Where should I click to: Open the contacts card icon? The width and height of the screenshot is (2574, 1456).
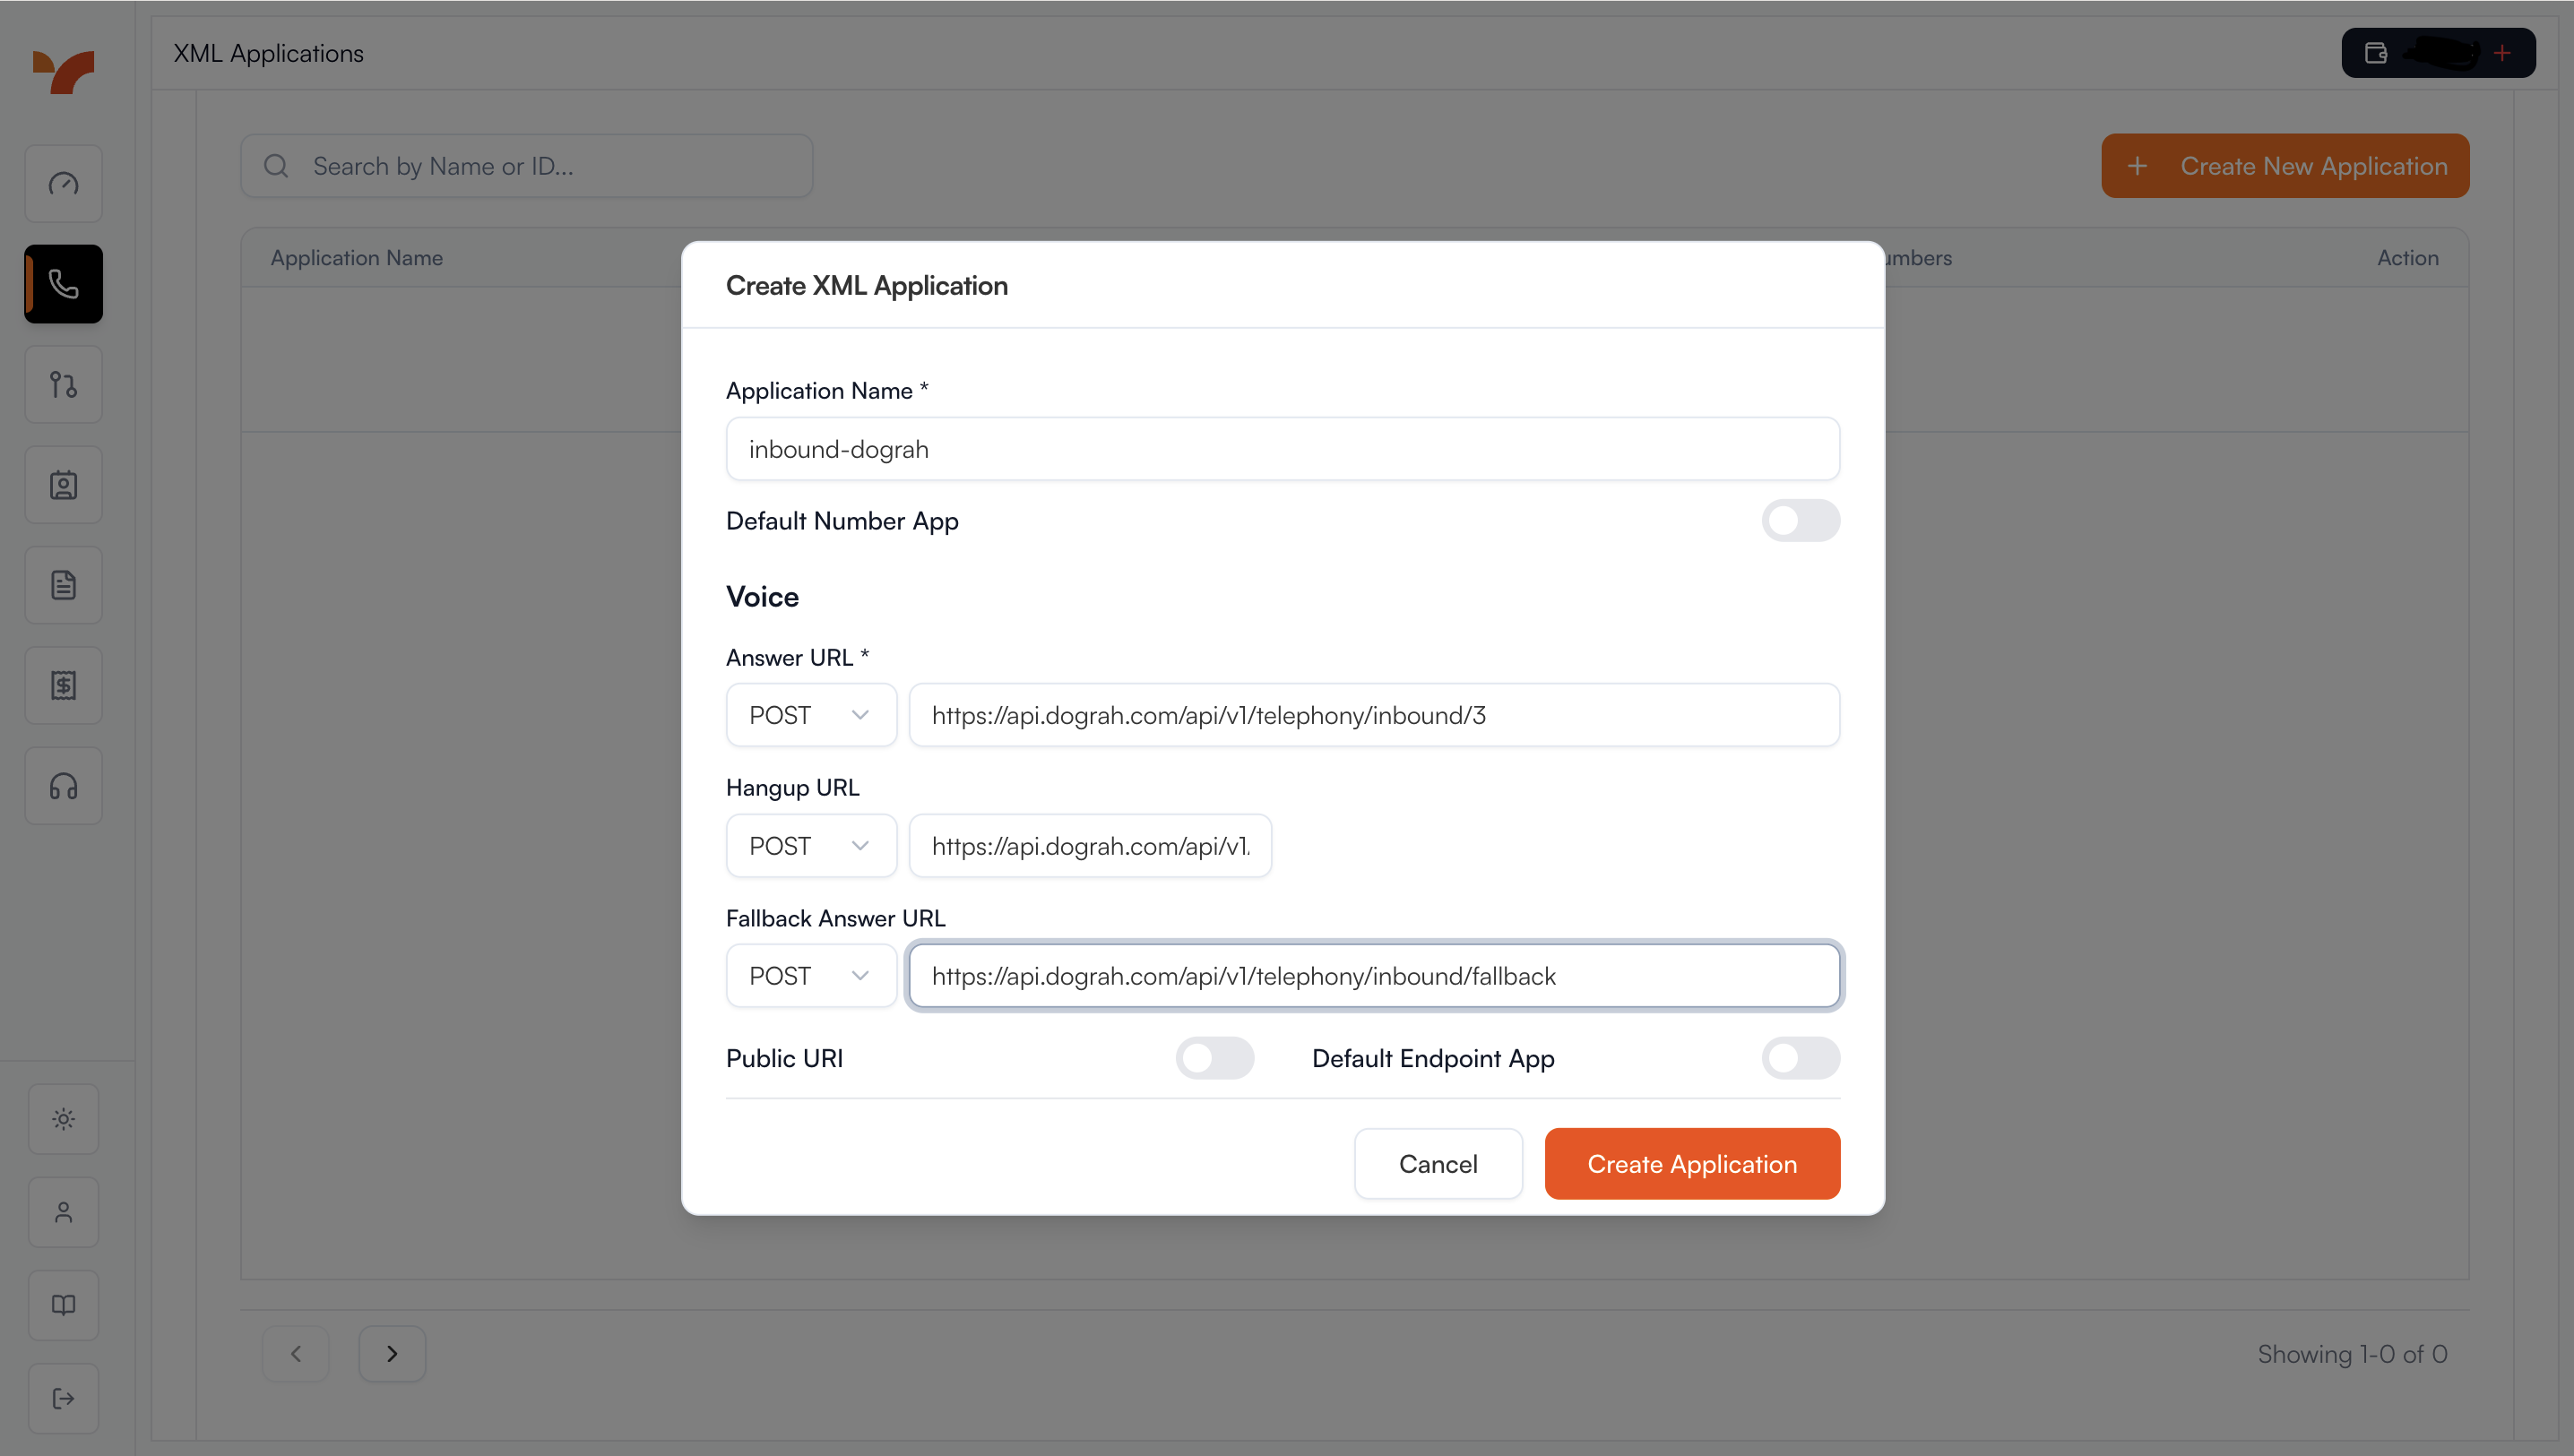[63, 484]
